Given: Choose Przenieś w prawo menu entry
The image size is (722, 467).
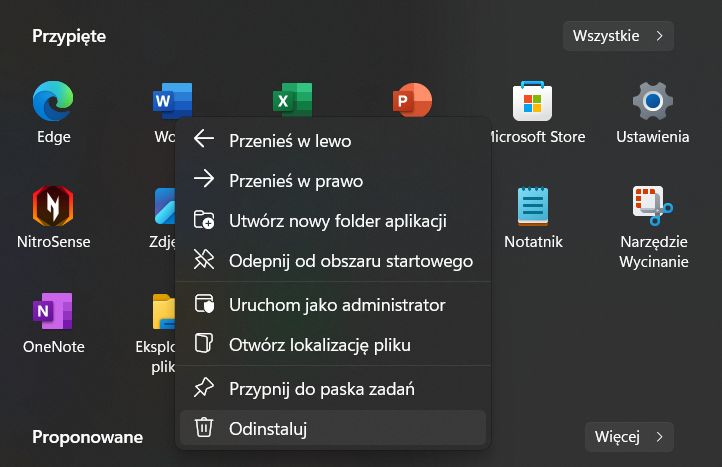Looking at the screenshot, I should (333, 180).
